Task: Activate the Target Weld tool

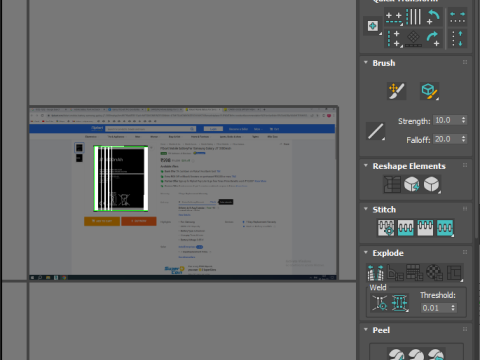Action: (x=379, y=303)
